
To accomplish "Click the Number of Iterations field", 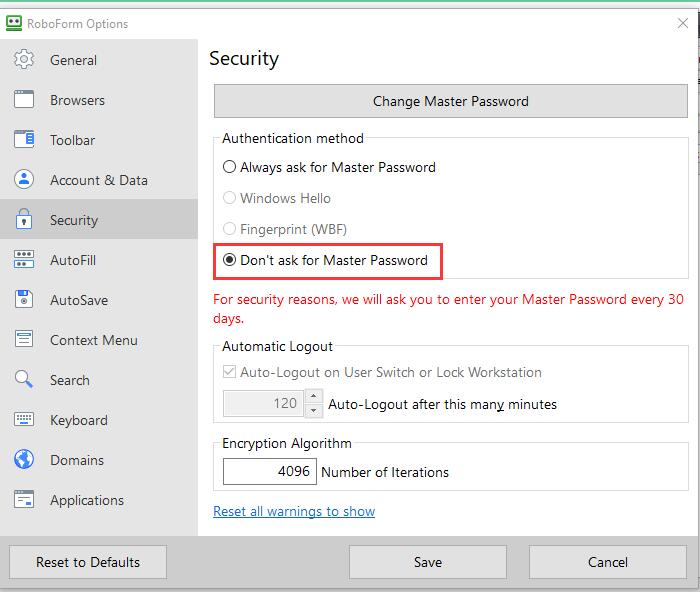I will click(x=269, y=471).
